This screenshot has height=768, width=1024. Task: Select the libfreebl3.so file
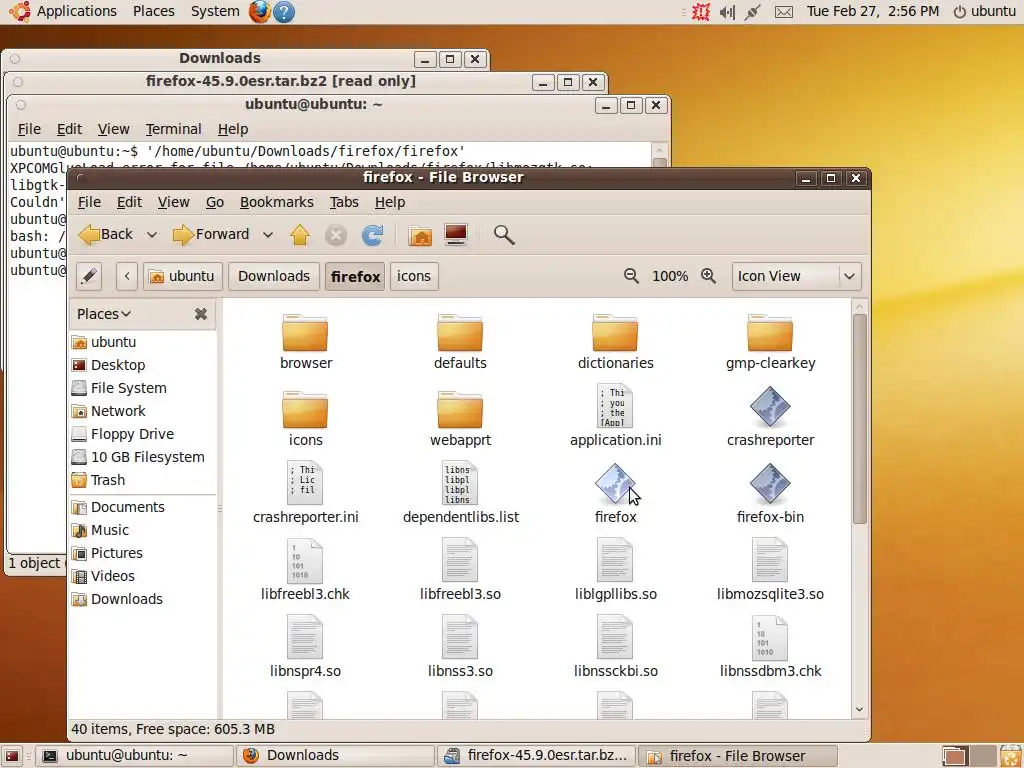tap(460, 570)
